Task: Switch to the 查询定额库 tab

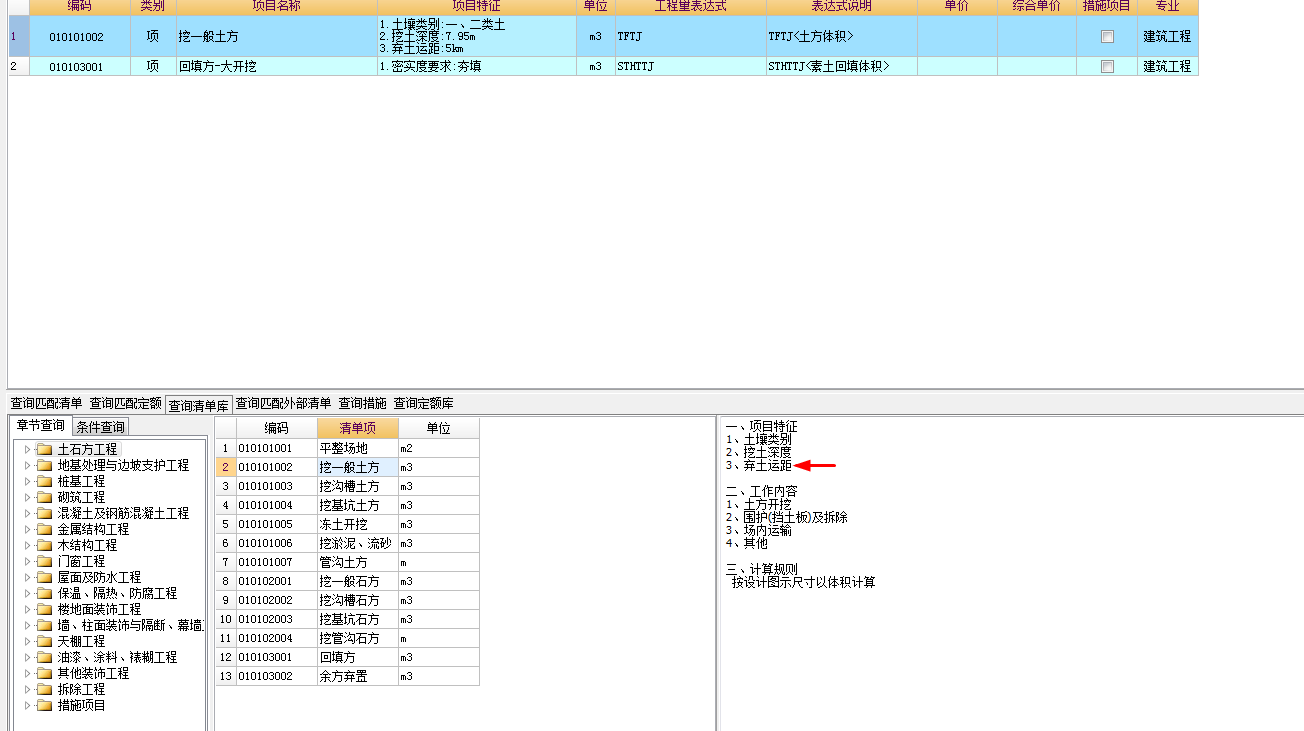Action: click(423, 403)
